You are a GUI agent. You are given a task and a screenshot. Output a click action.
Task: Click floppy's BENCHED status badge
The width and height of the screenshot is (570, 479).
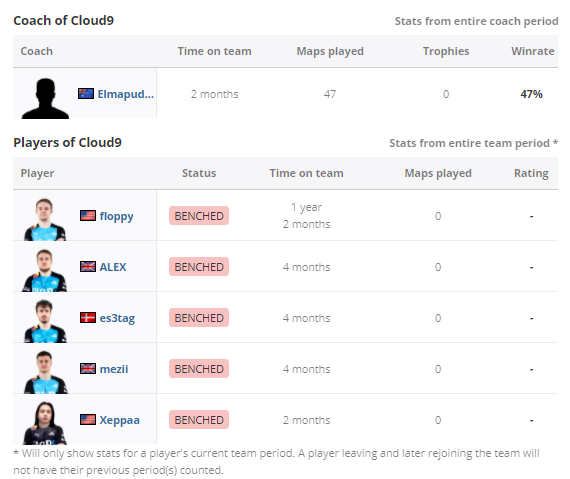point(199,216)
